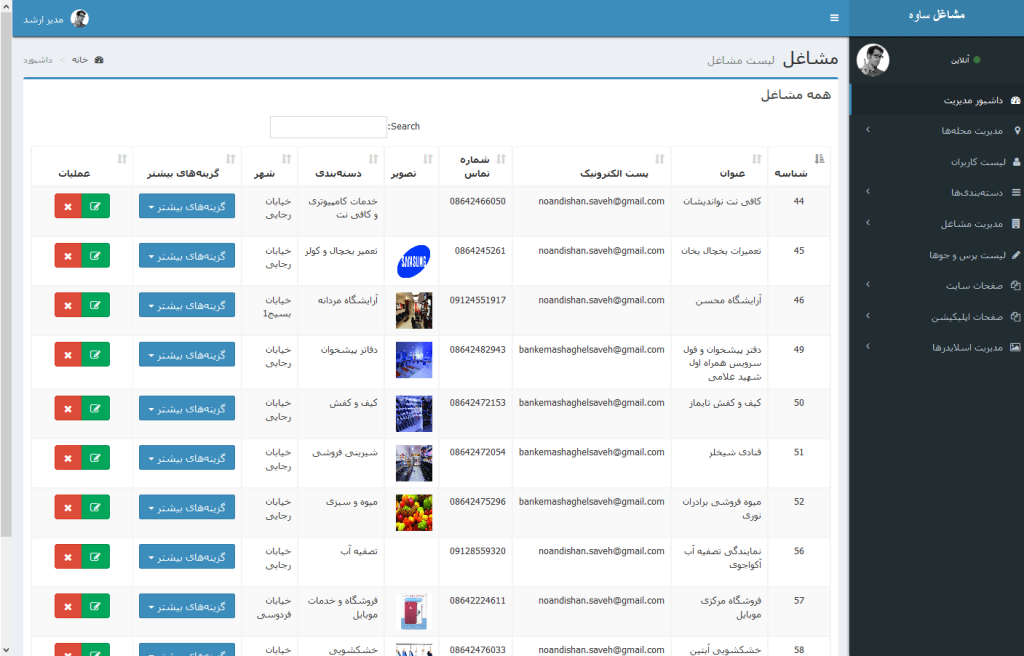1024x656 pixels.
Task: Edit the row with ID 52
Action: click(95, 507)
